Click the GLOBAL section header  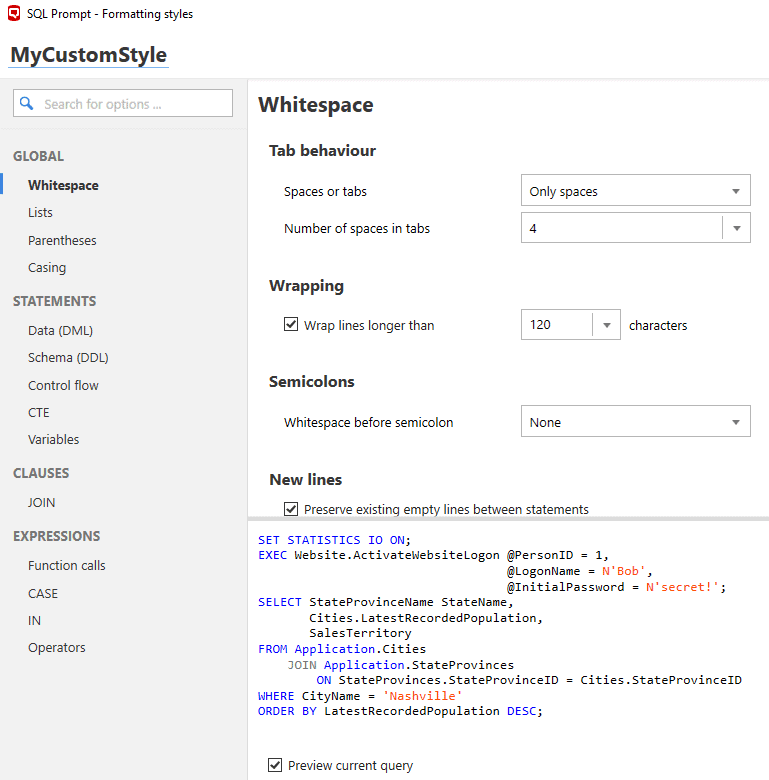tap(38, 156)
